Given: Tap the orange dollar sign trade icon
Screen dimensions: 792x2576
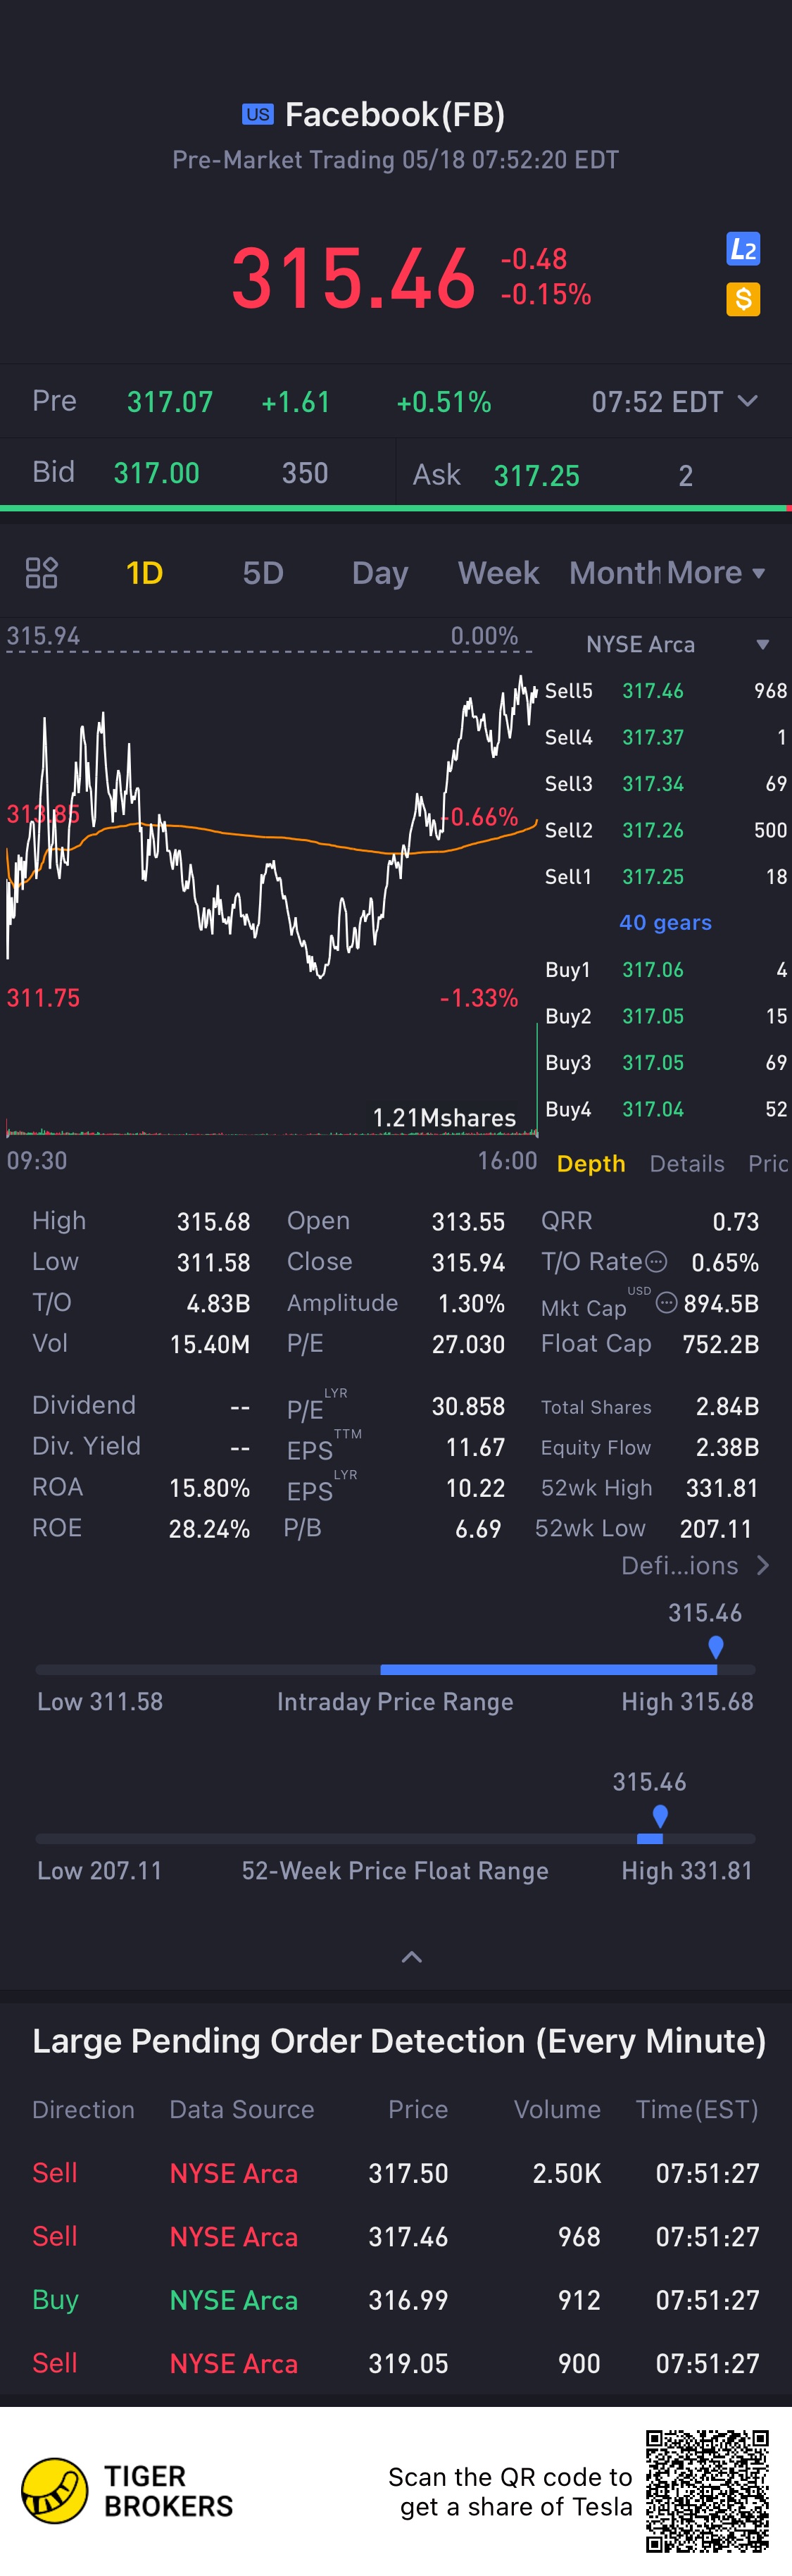Looking at the screenshot, I should (743, 299).
